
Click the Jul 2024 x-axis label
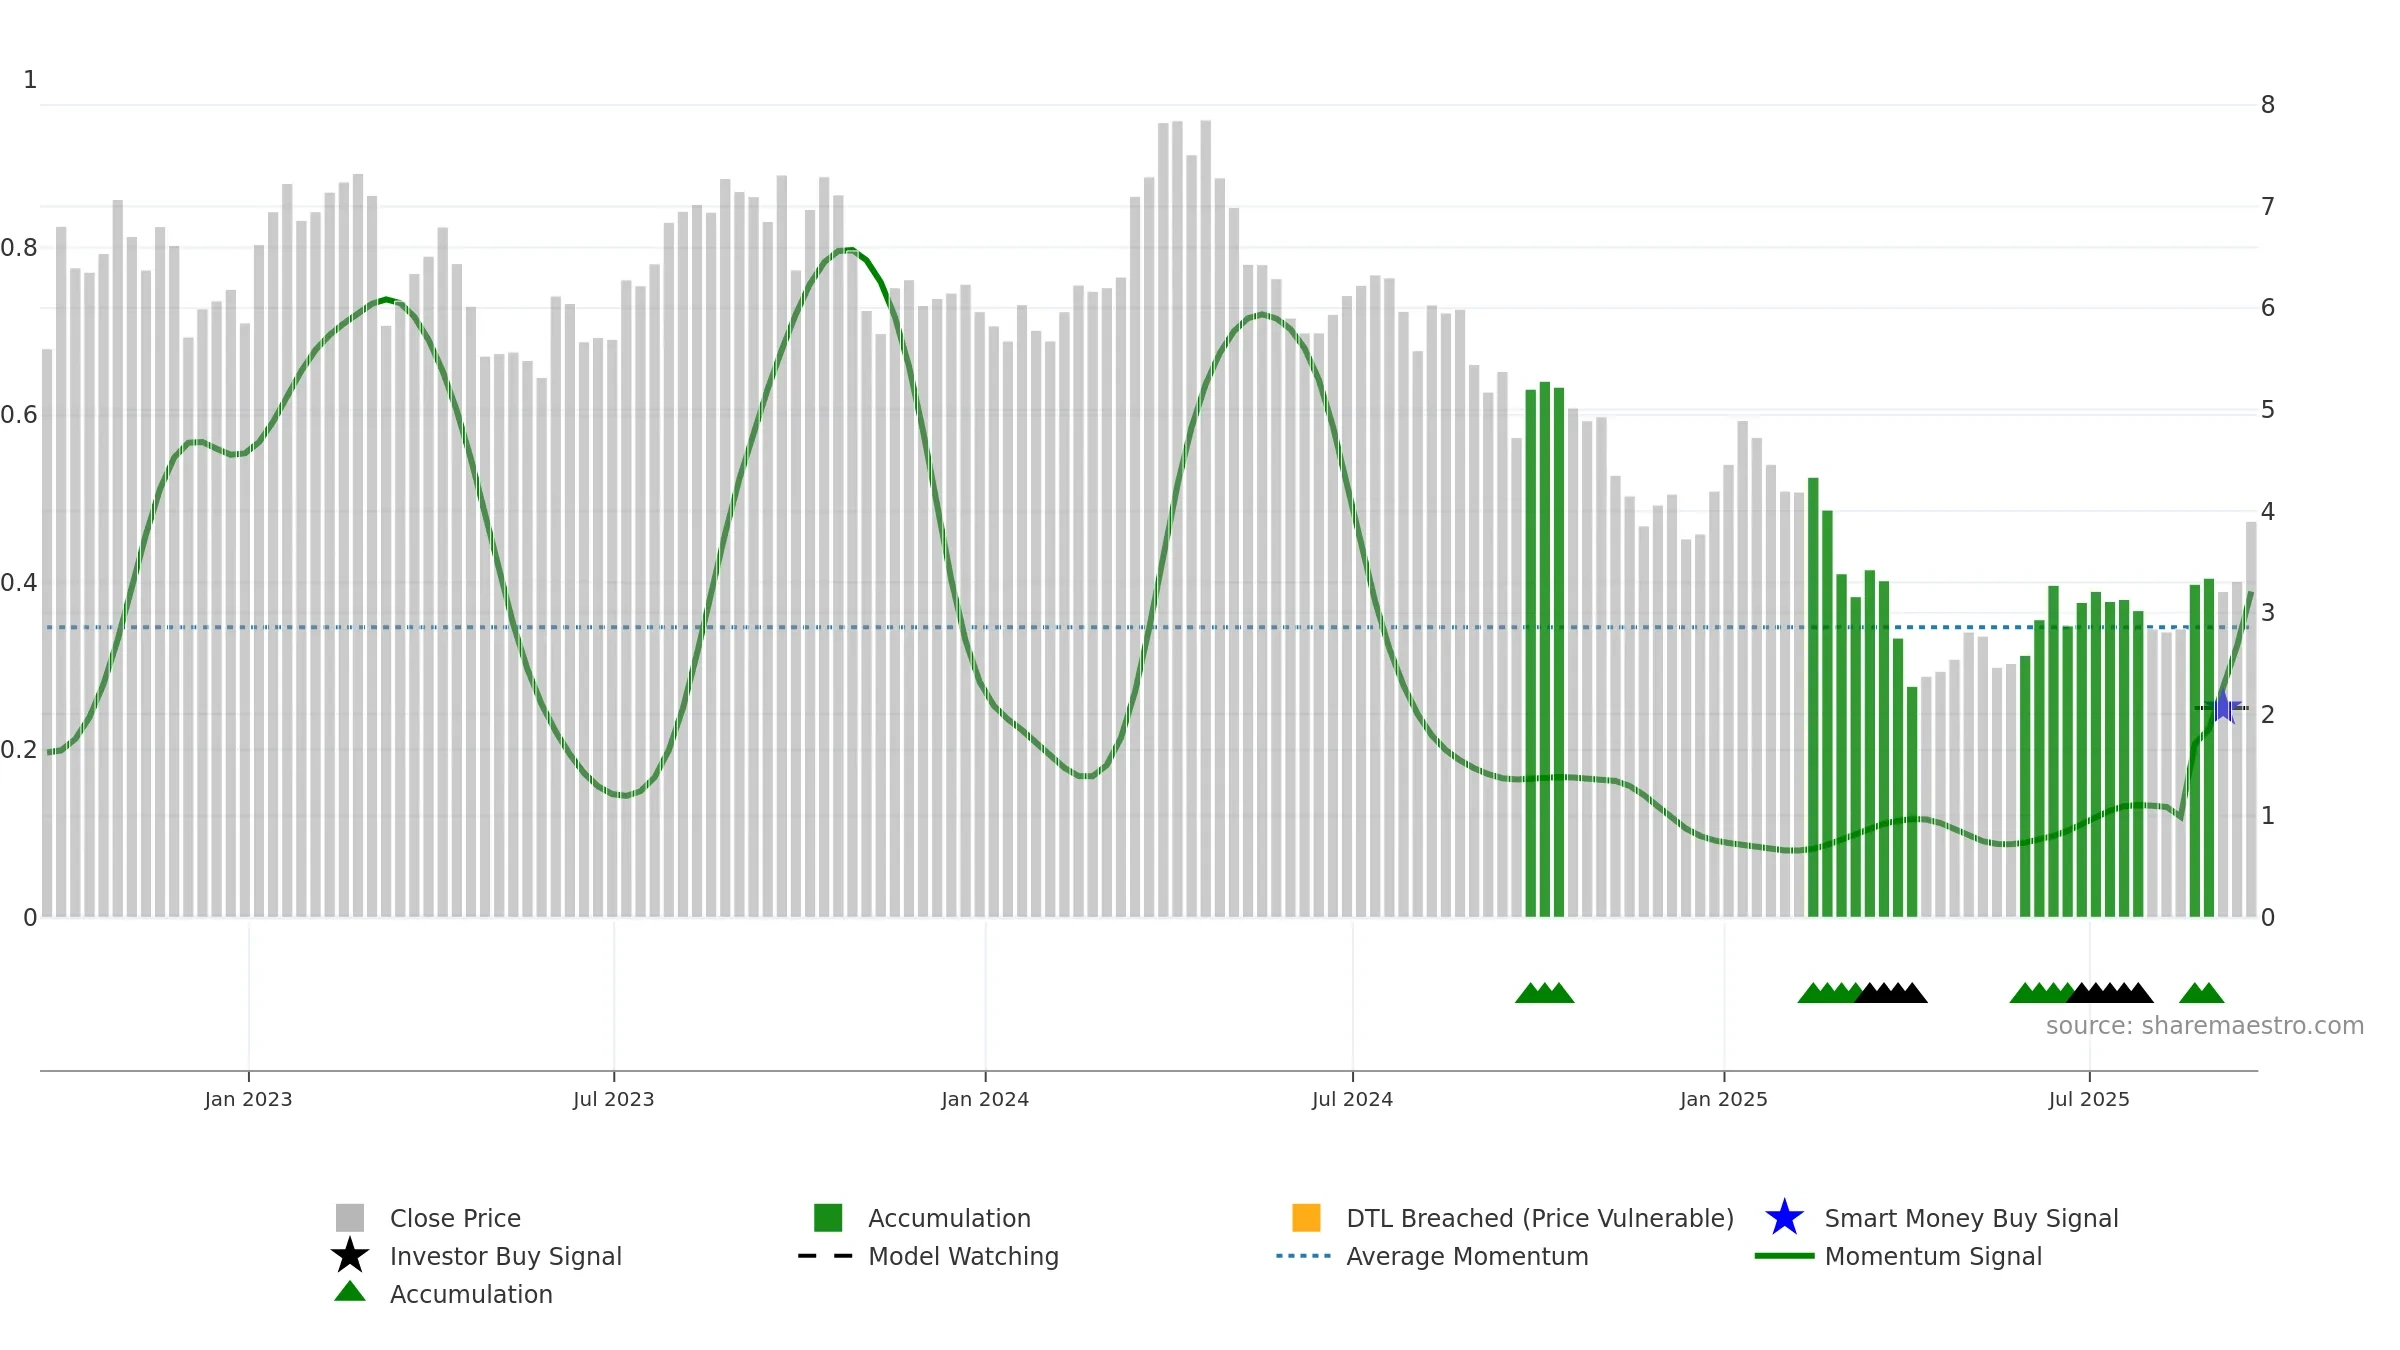[x=1352, y=1100]
